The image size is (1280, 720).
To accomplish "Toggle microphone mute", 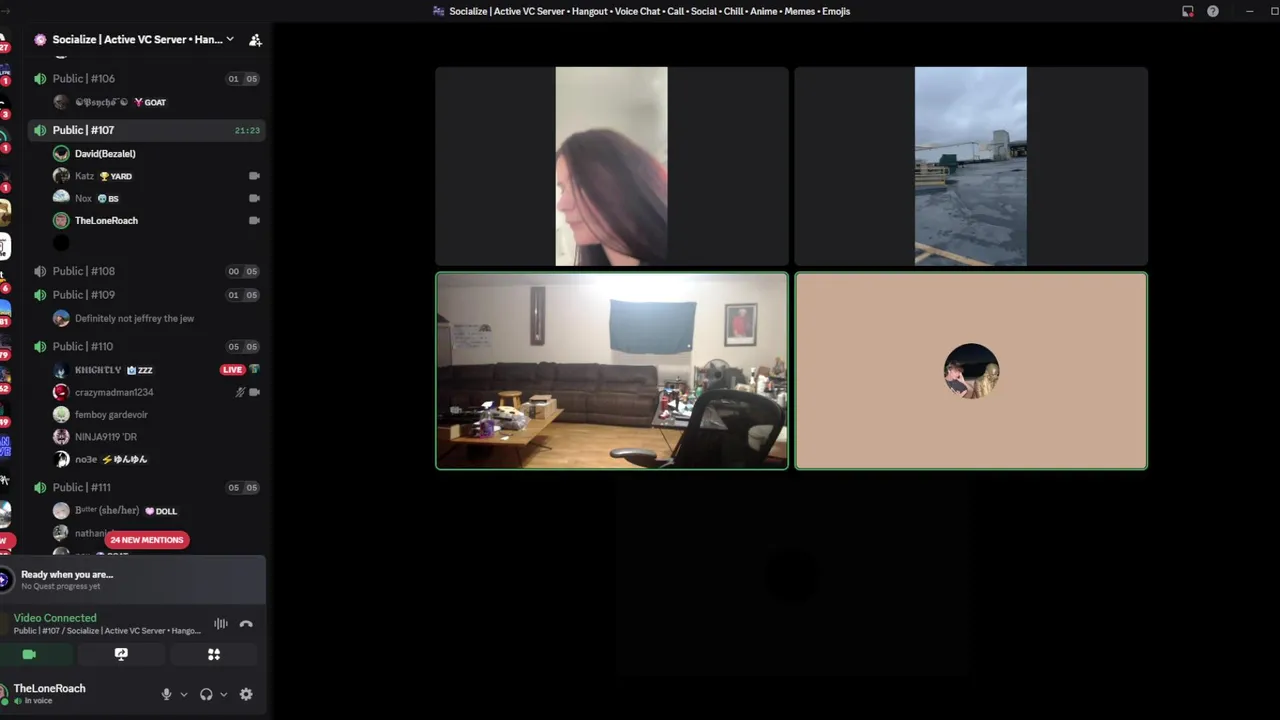I will click(x=166, y=694).
